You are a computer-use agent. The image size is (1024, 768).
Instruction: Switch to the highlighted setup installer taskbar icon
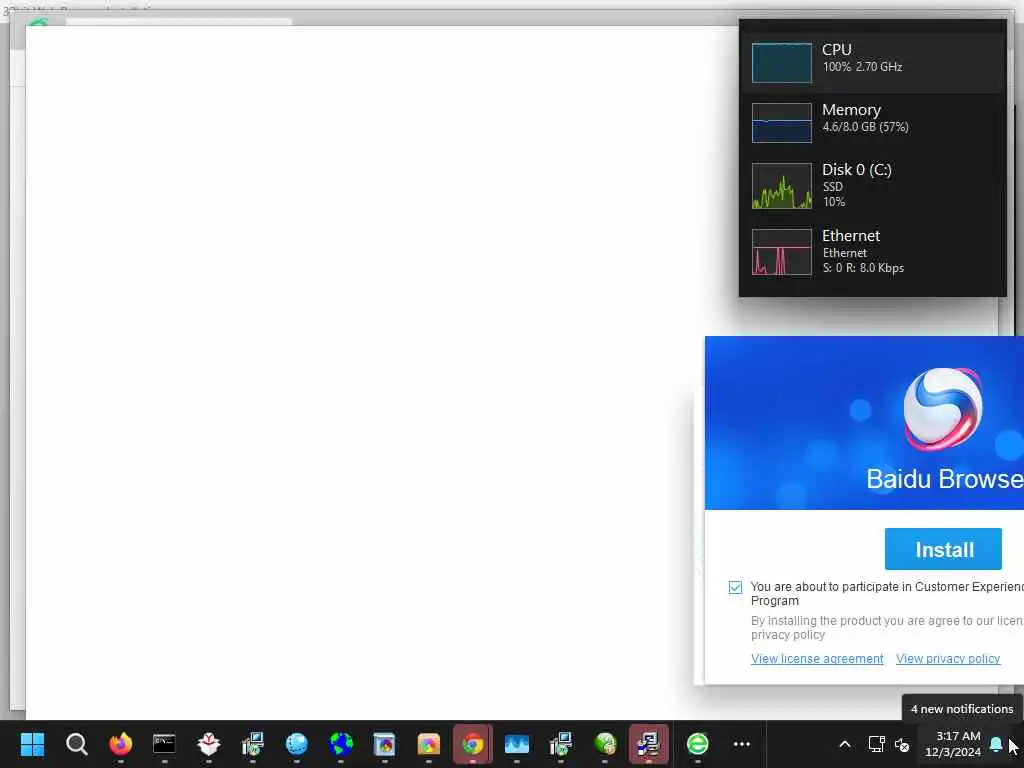tap(648, 744)
